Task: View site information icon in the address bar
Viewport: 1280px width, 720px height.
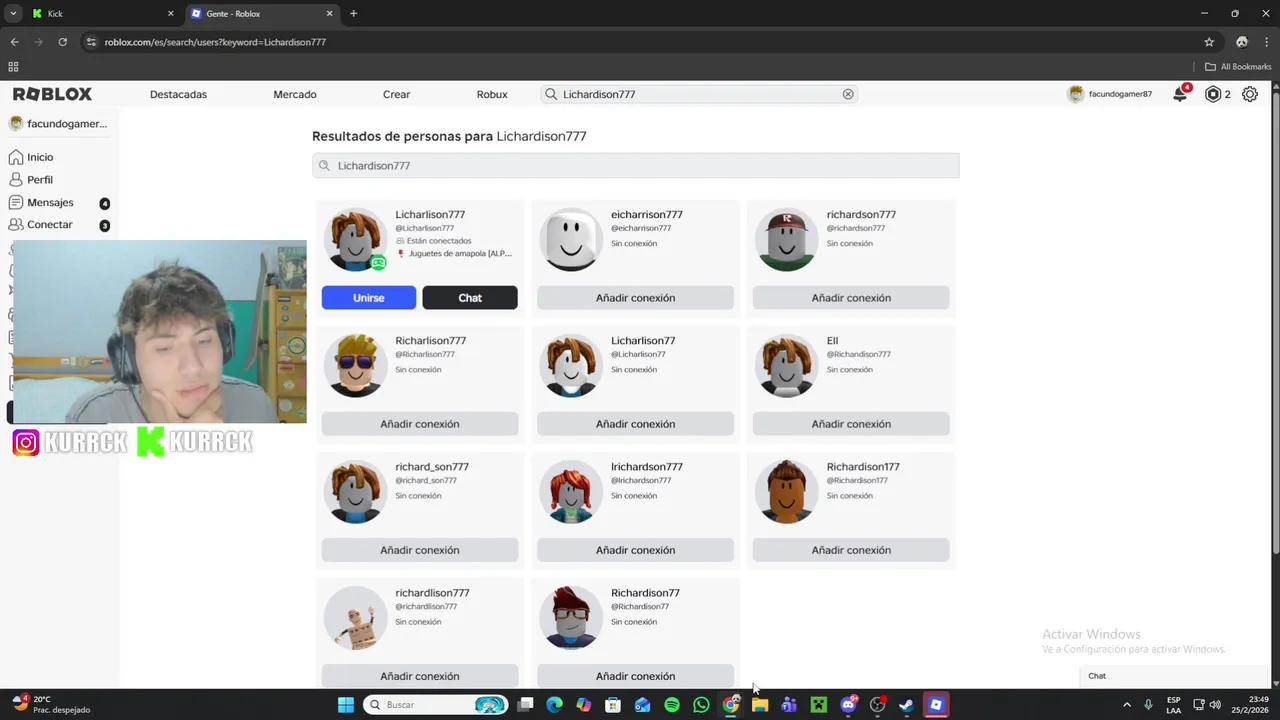Action: [x=91, y=42]
